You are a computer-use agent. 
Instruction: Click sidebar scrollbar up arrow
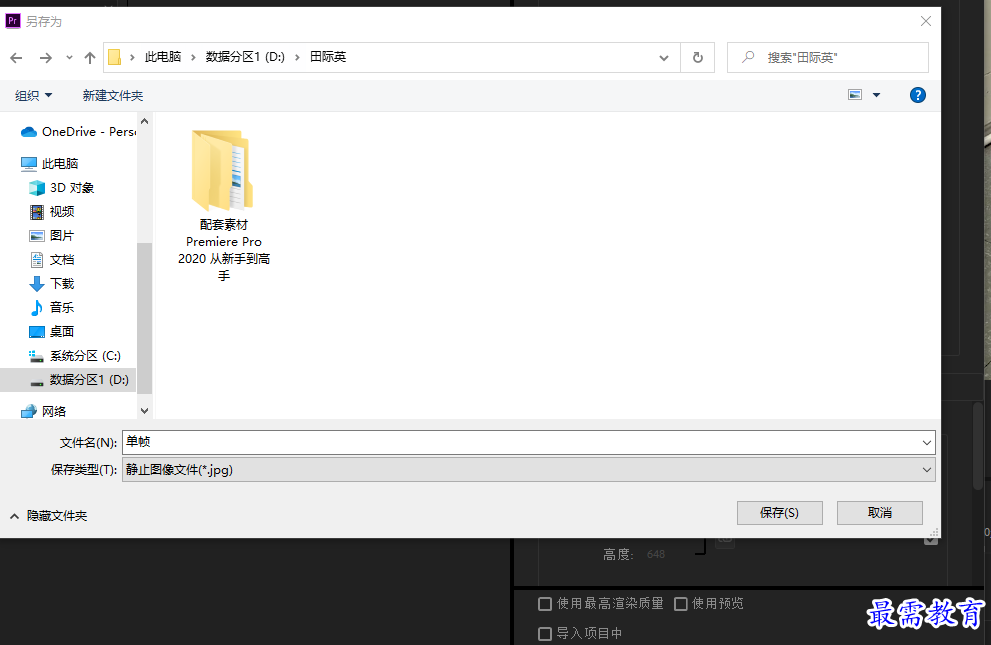144,121
